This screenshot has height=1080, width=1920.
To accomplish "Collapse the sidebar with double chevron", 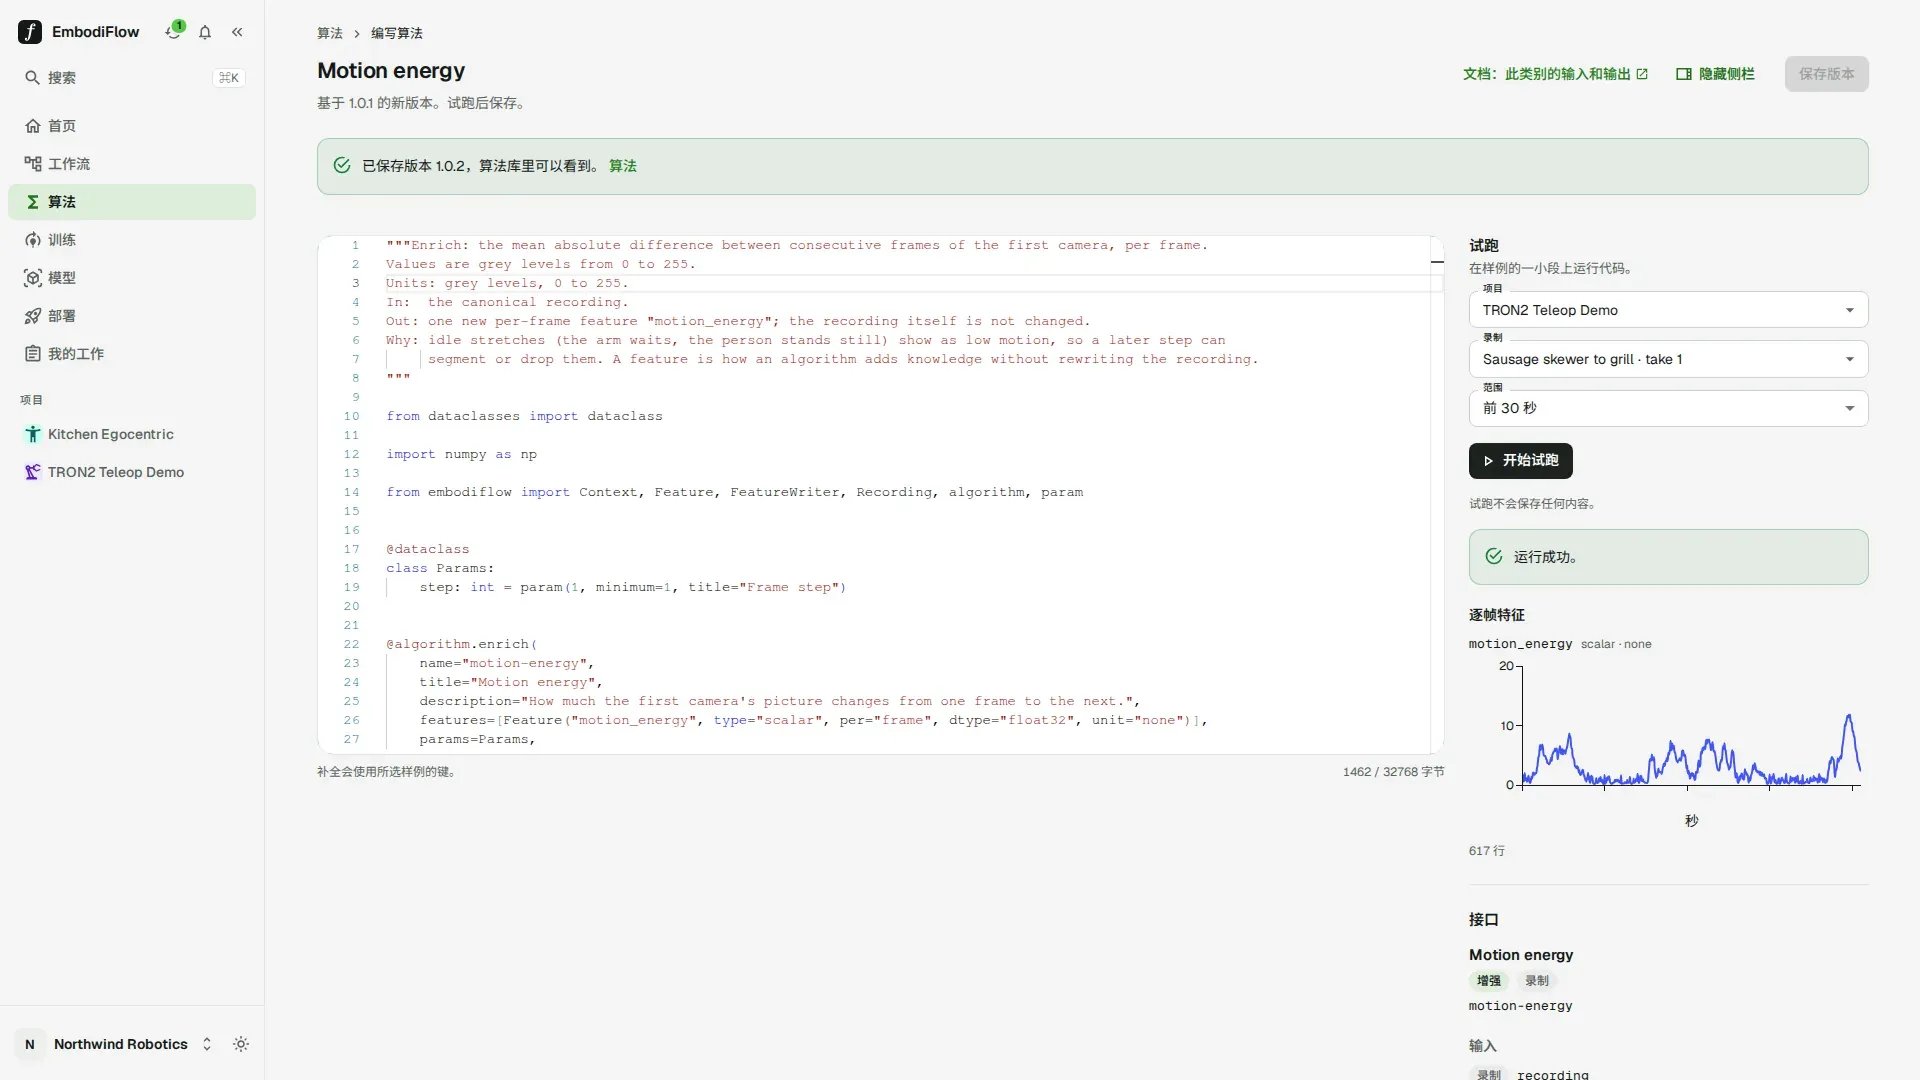I will click(x=237, y=32).
